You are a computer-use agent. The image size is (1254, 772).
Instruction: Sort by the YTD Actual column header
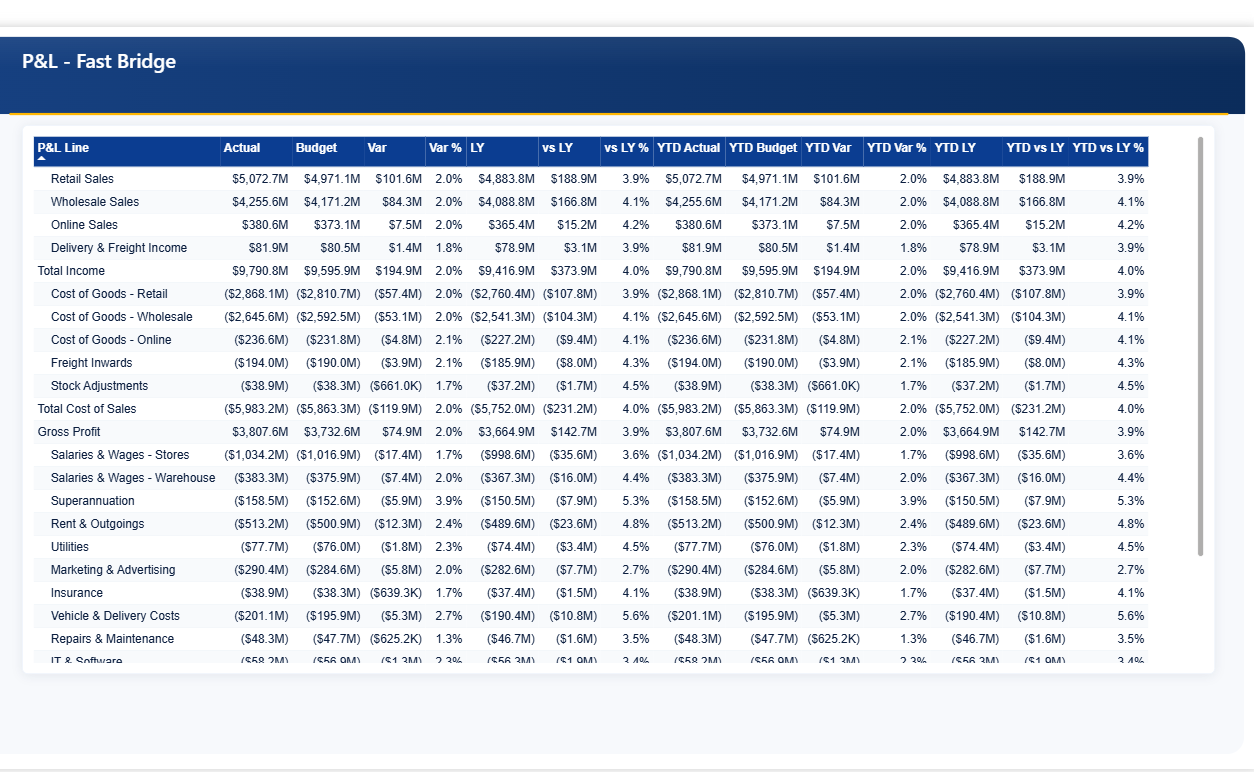click(x=689, y=151)
